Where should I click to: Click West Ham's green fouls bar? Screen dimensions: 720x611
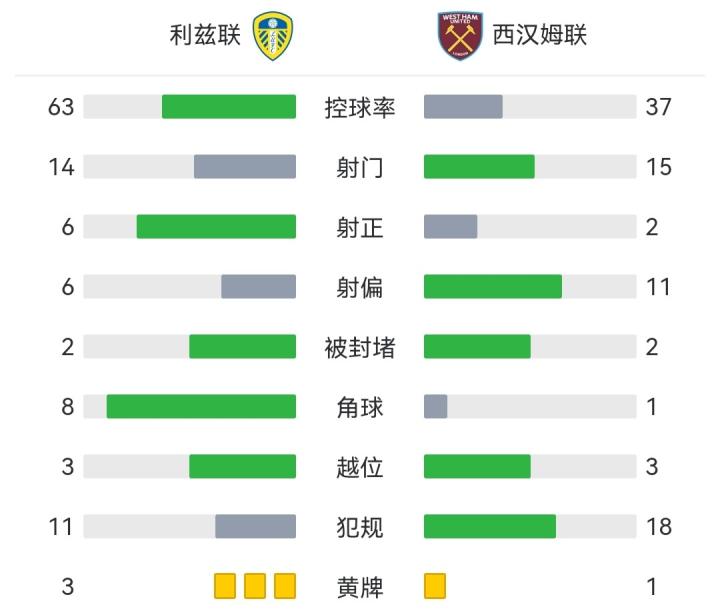click(490, 526)
